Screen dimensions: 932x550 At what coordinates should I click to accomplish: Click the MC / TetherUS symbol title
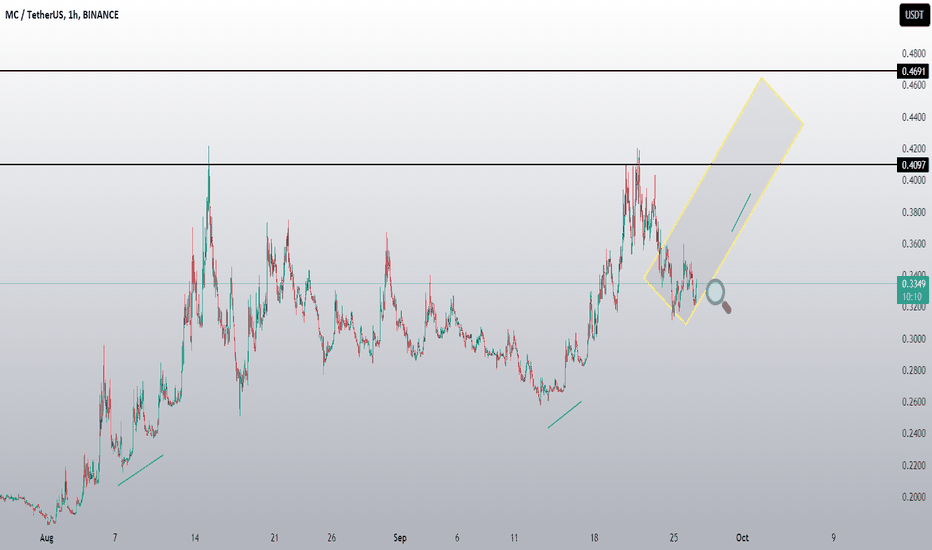(x=62, y=15)
